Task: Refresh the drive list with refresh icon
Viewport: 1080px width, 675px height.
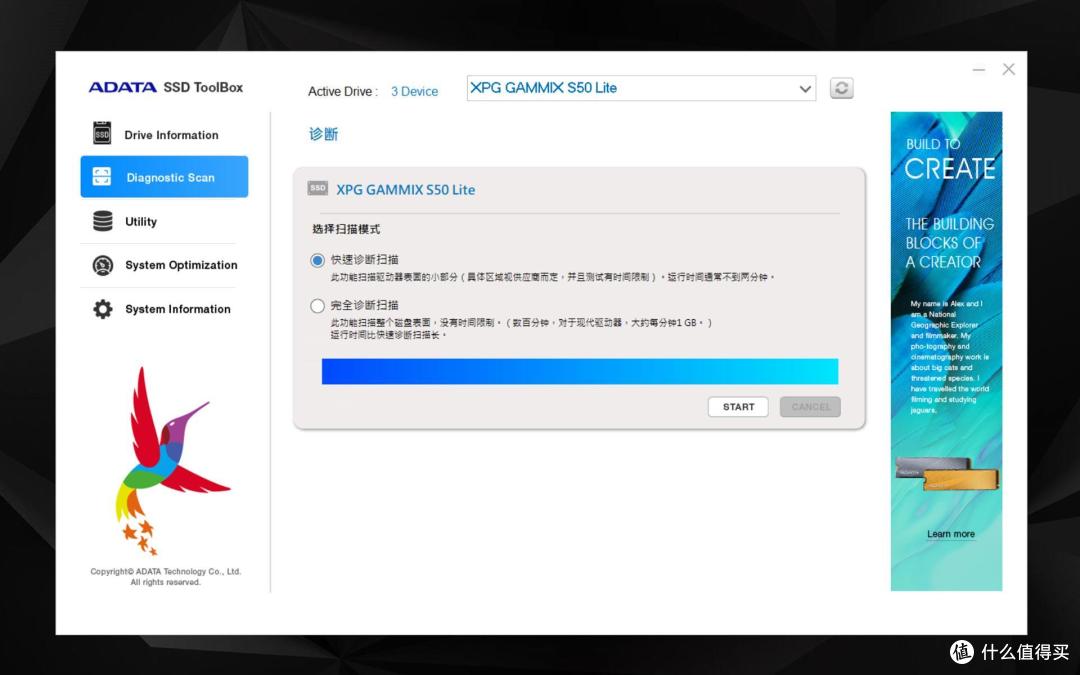Action: click(x=841, y=88)
